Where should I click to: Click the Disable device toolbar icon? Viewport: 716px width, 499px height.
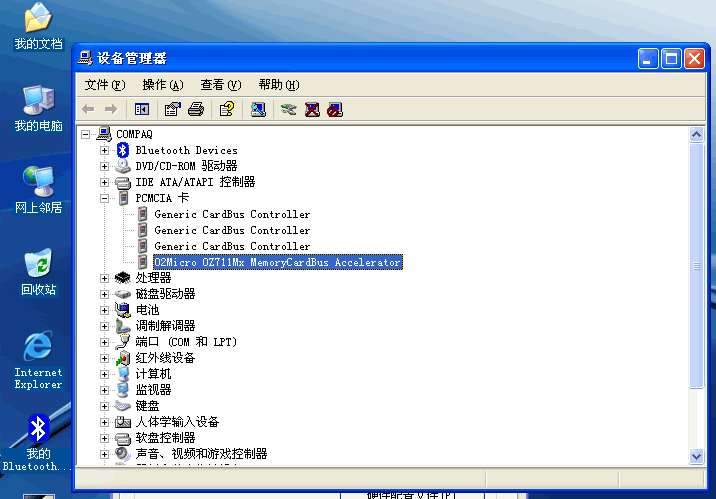point(335,109)
